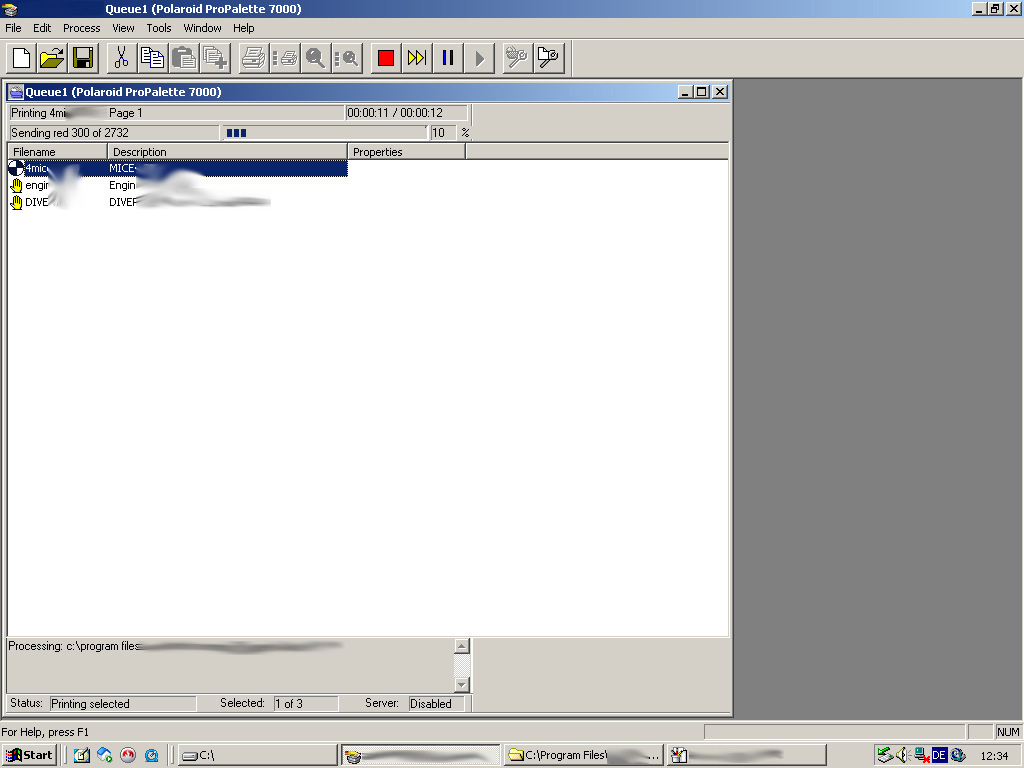Copy the selected job with the toolbar icon

pos(153,58)
